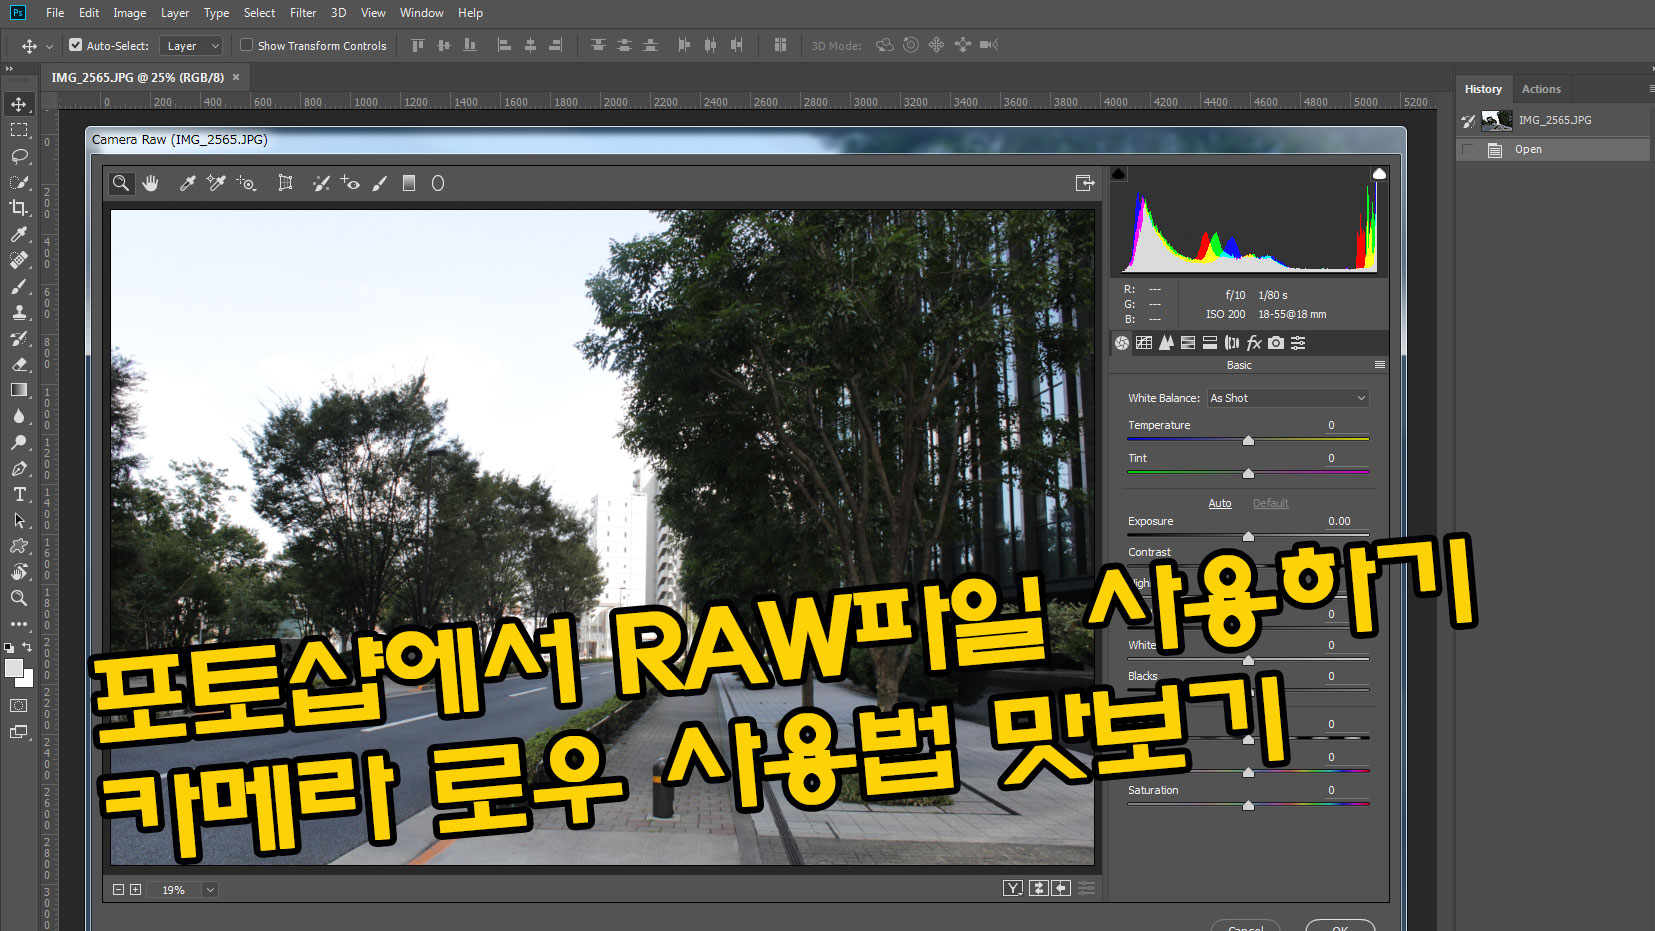Select the Camera Raw Zoom tool

(121, 183)
